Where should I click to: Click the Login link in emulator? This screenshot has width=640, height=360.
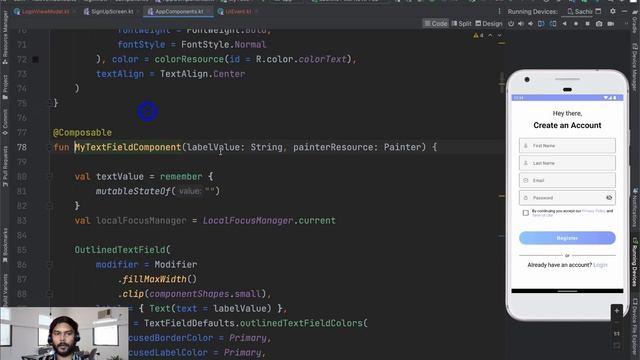coord(600,265)
